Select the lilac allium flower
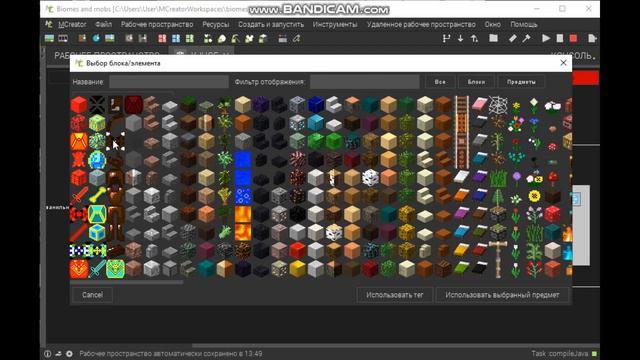 516,178
